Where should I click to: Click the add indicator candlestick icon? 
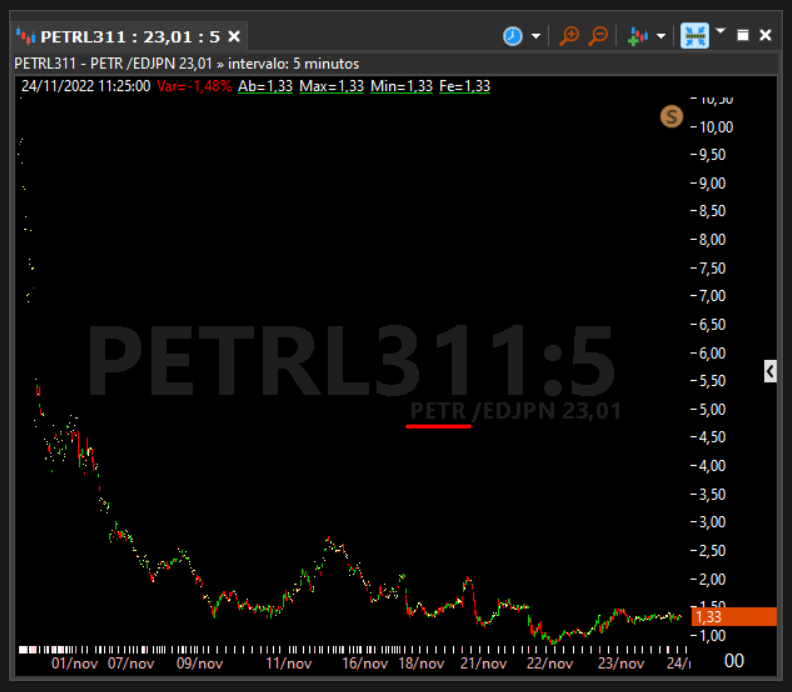[637, 36]
